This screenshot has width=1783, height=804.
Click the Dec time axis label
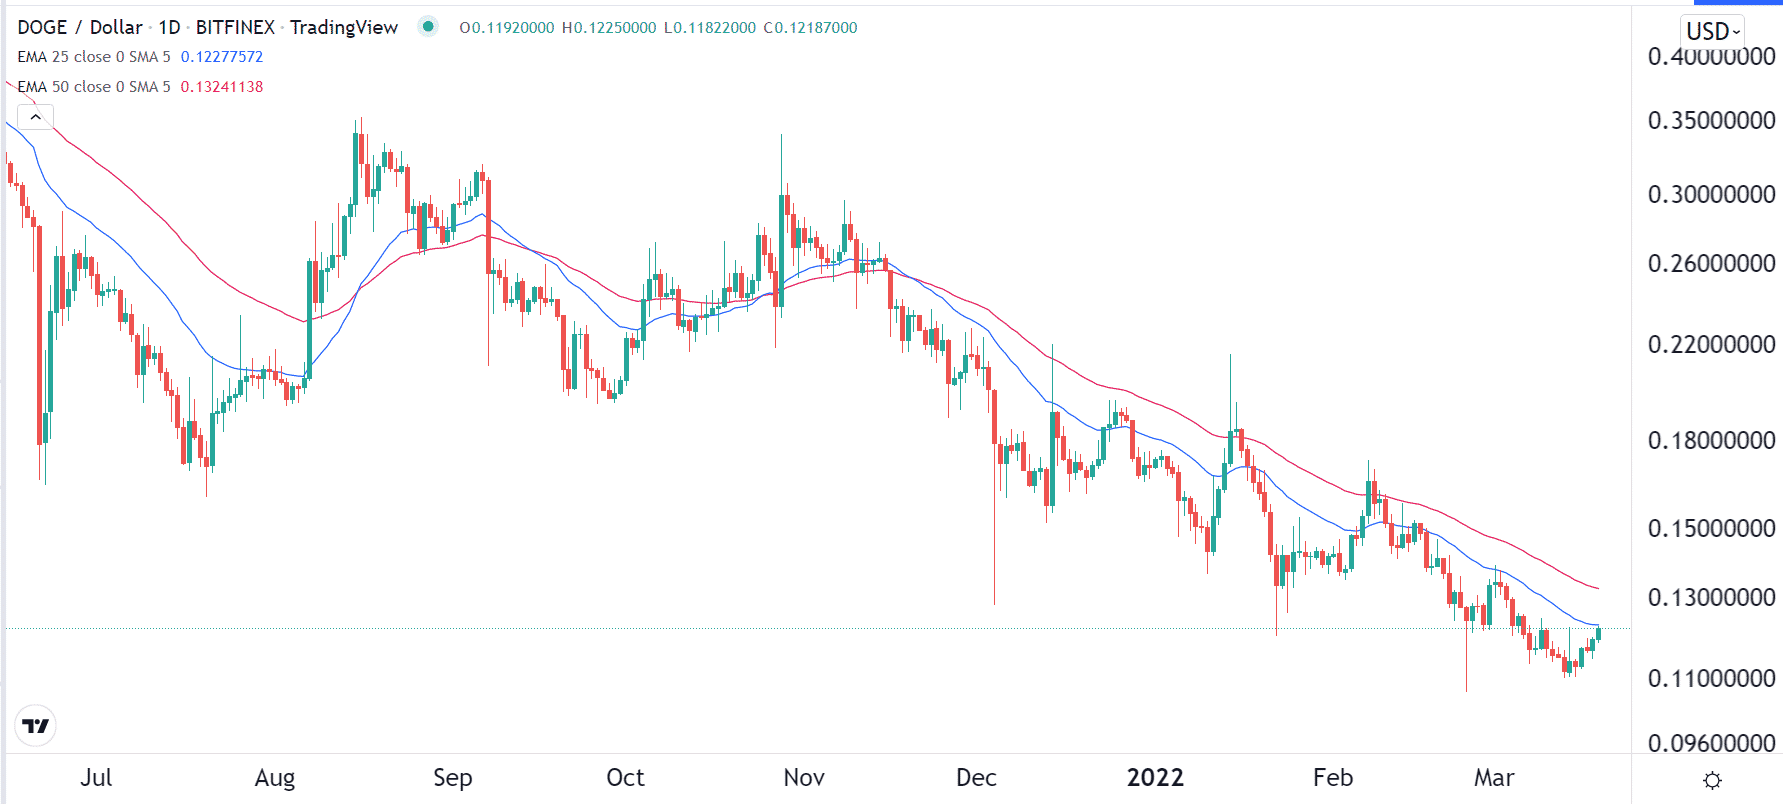tap(976, 778)
